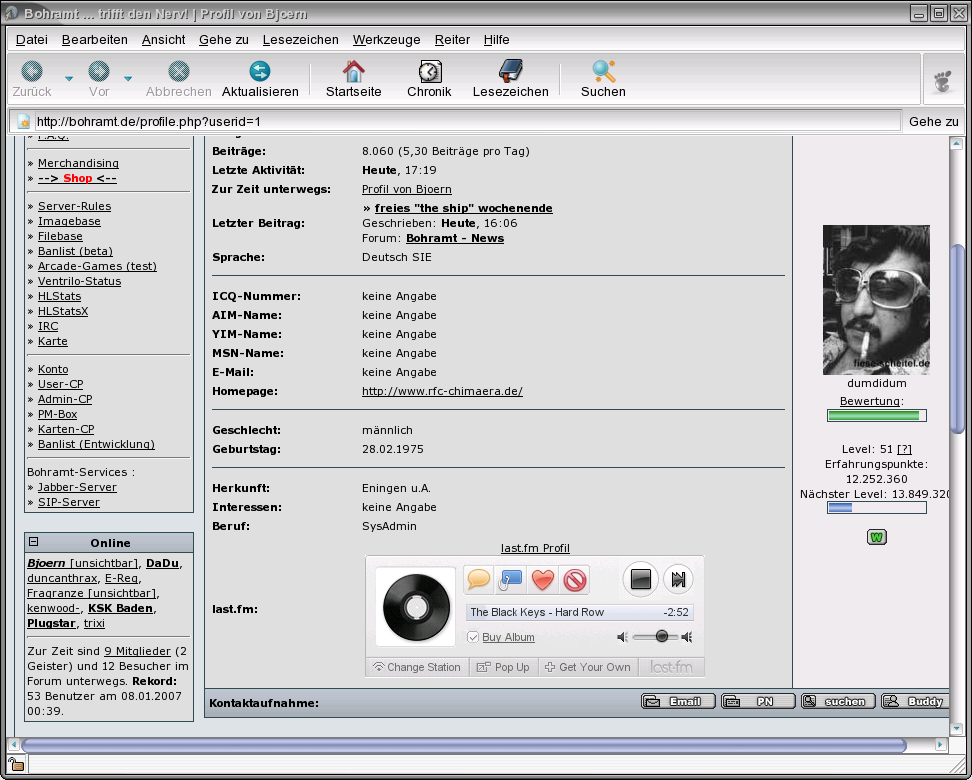Image resolution: width=972 pixels, height=780 pixels.
Task: Open the Zurück history dropdown arrow
Action: pos(69,78)
